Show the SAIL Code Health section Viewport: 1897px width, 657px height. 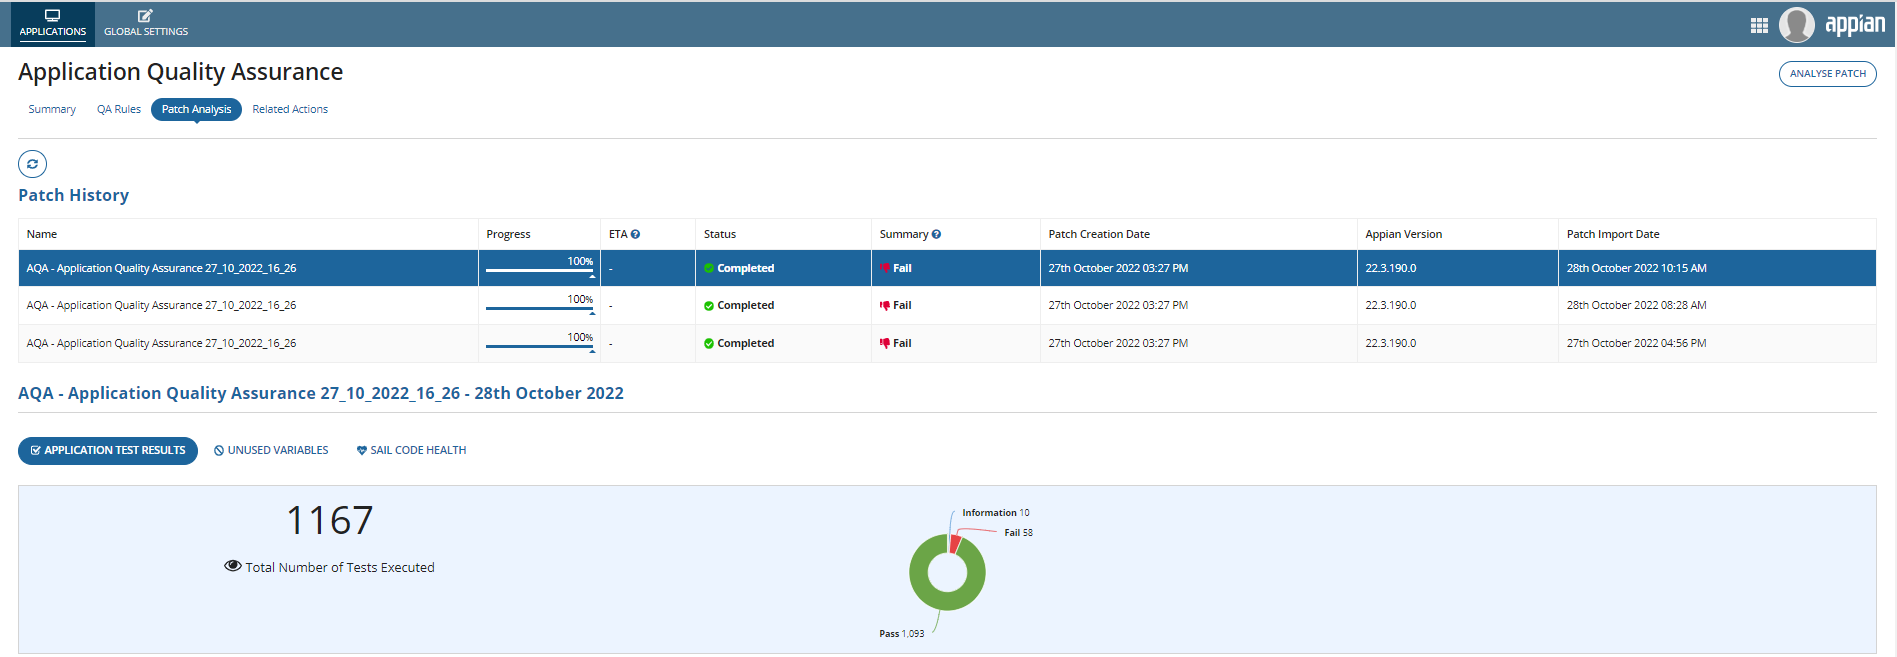click(411, 451)
